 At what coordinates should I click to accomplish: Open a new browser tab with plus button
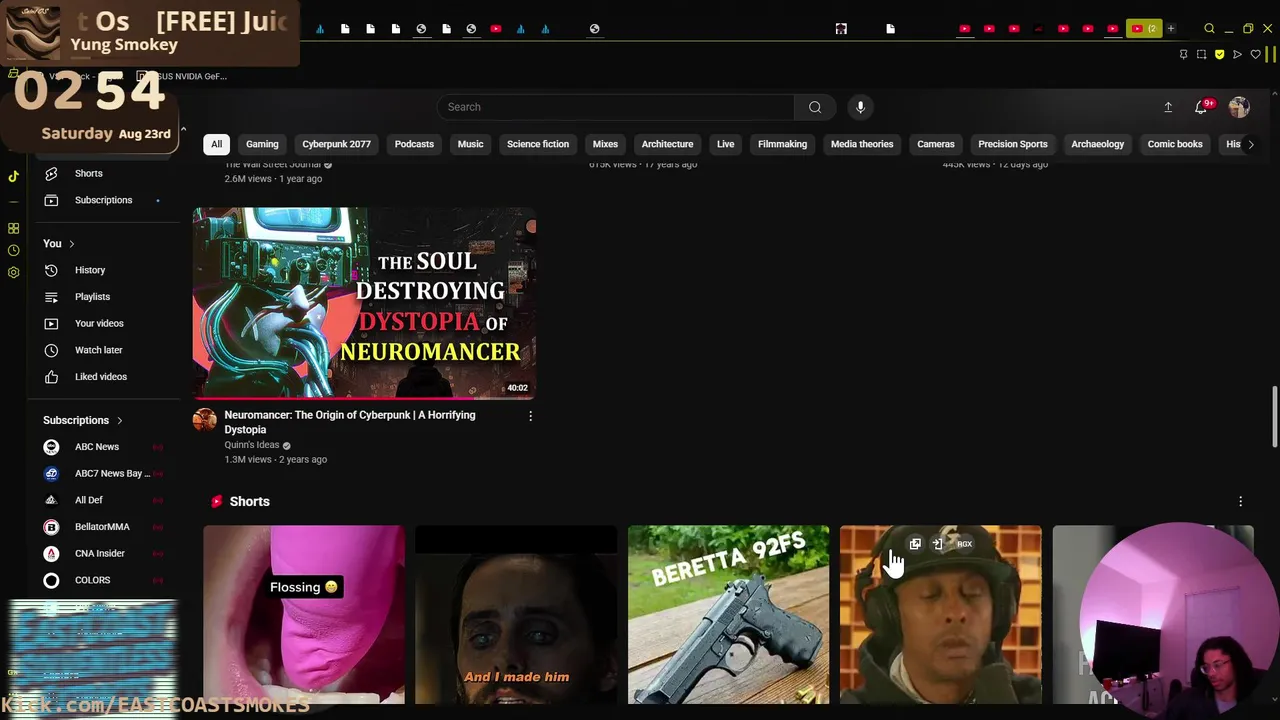pyautogui.click(x=1171, y=28)
